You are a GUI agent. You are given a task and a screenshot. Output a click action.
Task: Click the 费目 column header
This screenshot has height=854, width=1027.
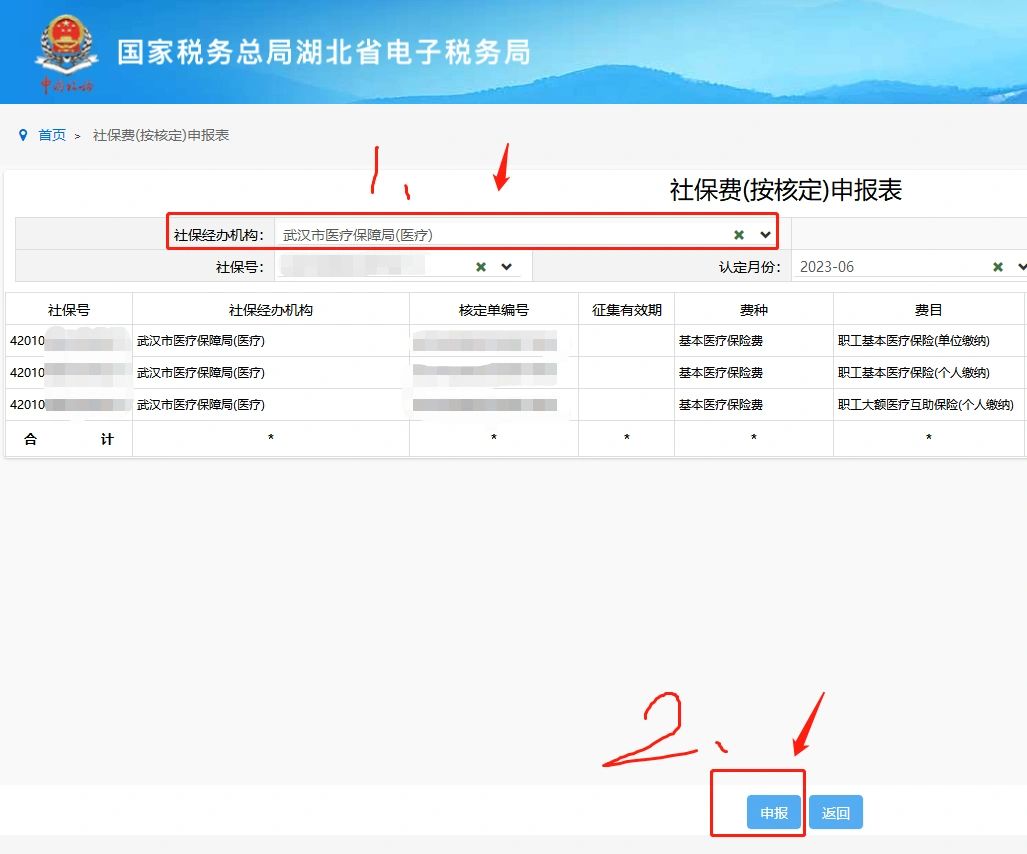[x=928, y=310]
